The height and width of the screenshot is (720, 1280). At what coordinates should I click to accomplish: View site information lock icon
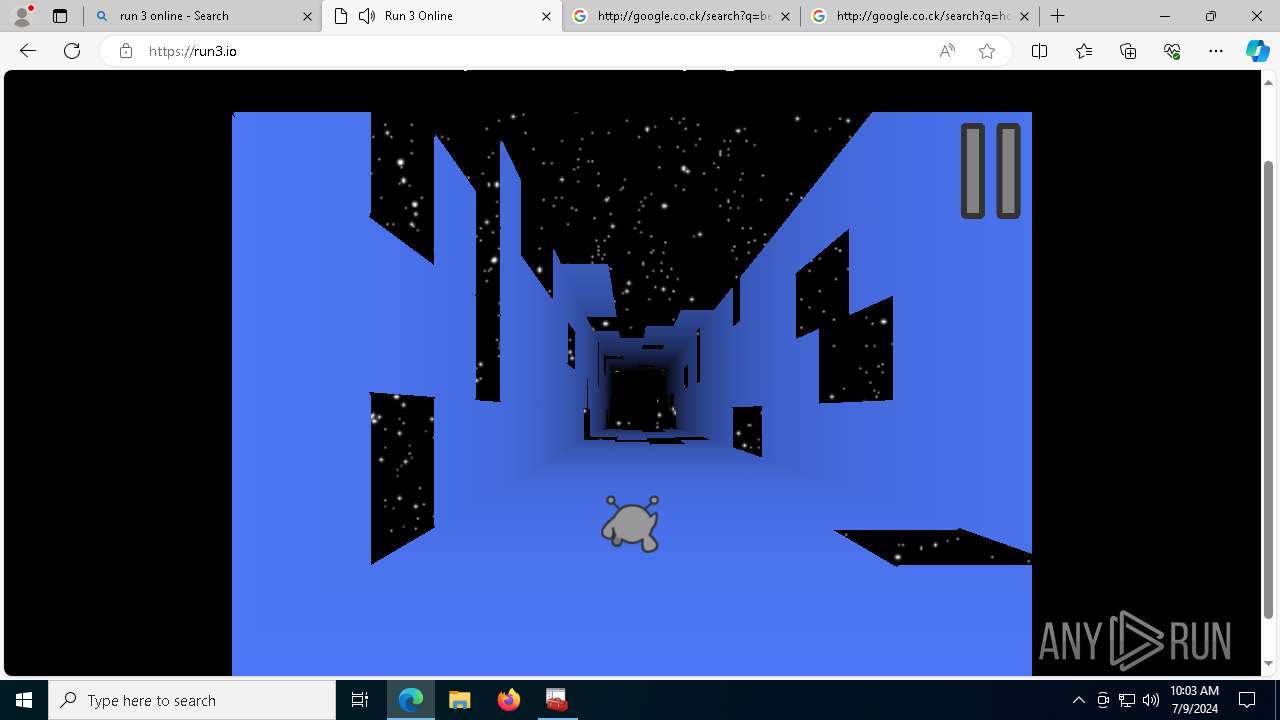pyautogui.click(x=126, y=51)
